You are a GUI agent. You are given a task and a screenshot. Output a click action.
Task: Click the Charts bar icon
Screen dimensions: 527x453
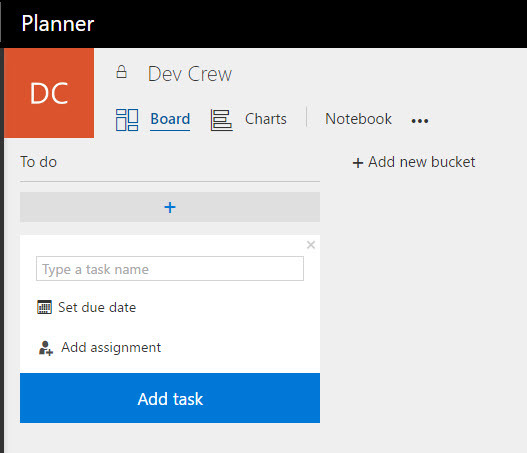pos(221,120)
